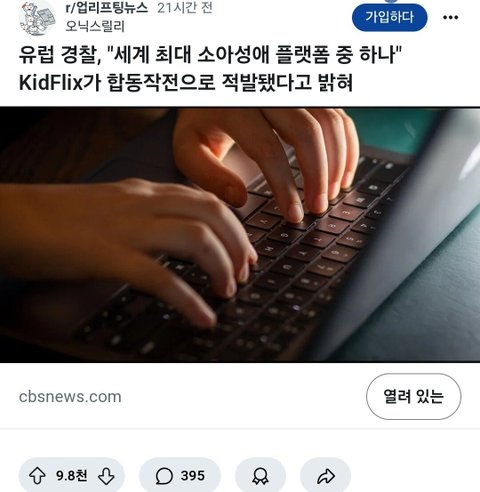
Task: Click the blank card area beside cbsnews.com
Action: [243, 397]
